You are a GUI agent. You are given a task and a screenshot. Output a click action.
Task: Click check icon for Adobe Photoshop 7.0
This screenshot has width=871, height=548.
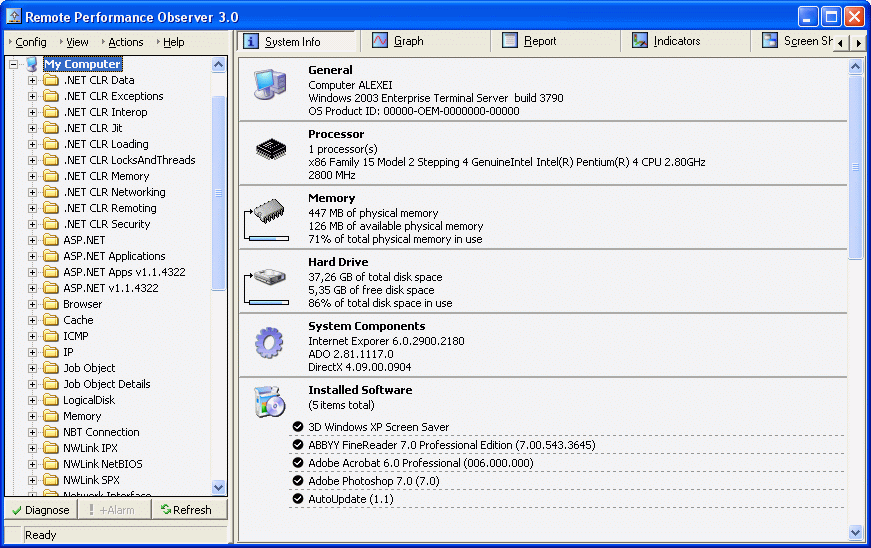298,481
